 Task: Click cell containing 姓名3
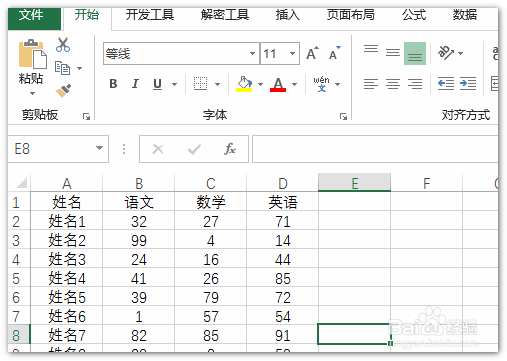67,259
